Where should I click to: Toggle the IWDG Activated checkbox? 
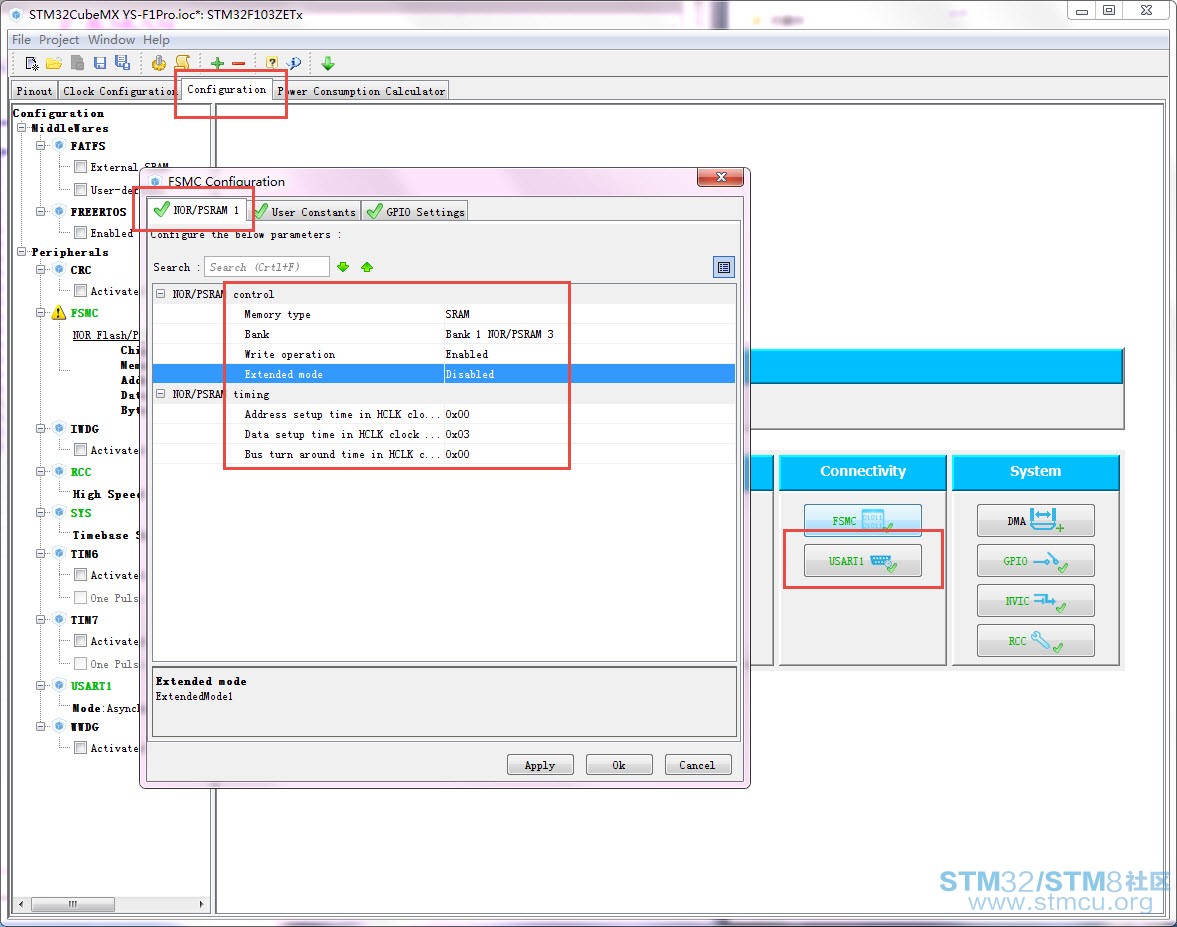(x=80, y=450)
